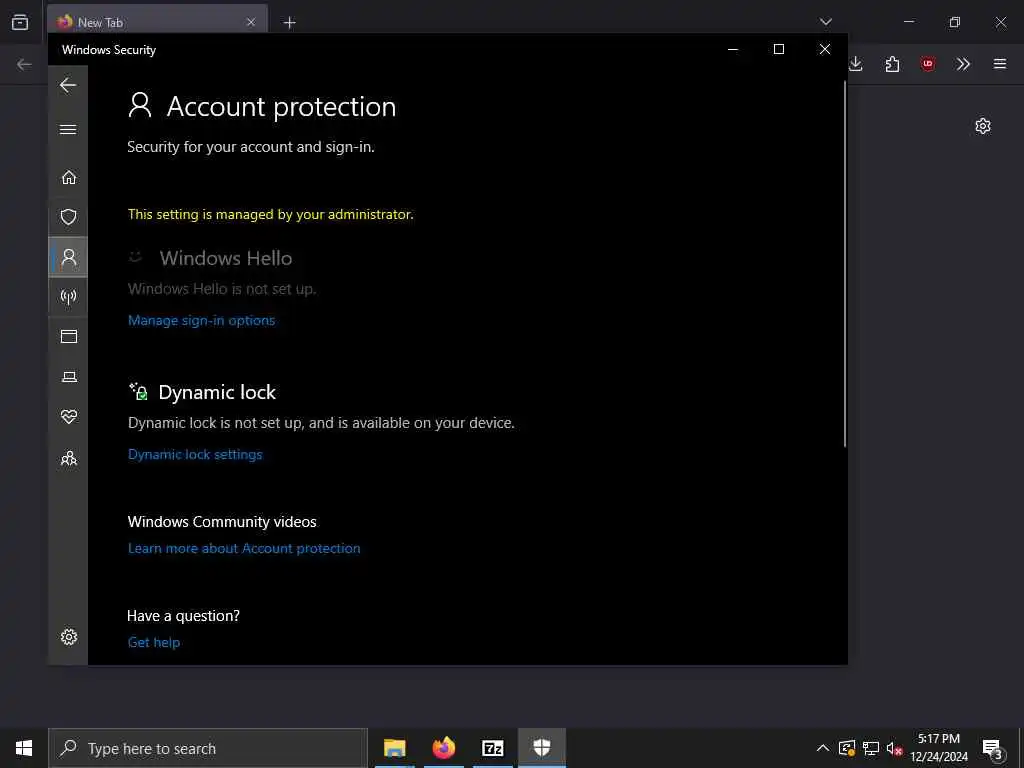Open Firefox downloads panel

[x=856, y=64]
